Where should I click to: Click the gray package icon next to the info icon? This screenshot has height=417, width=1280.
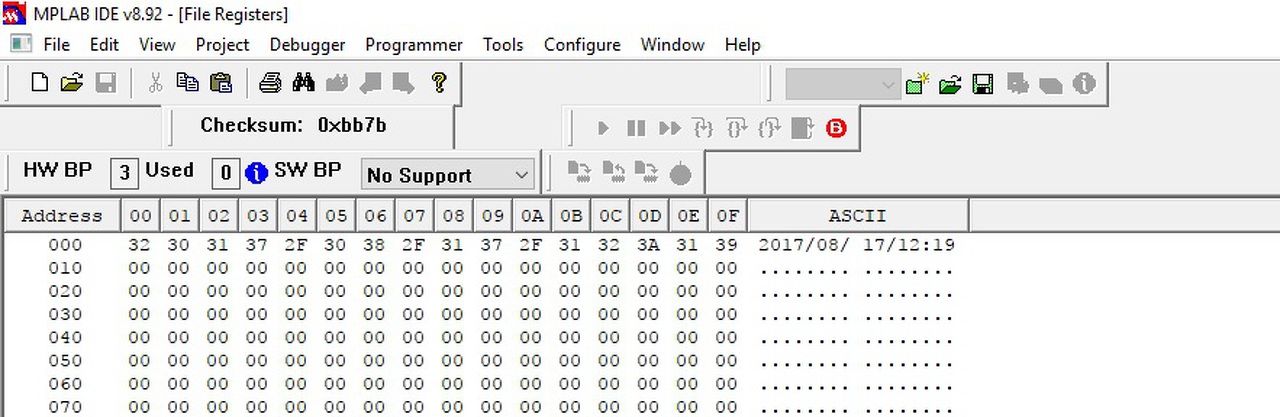tap(1051, 84)
